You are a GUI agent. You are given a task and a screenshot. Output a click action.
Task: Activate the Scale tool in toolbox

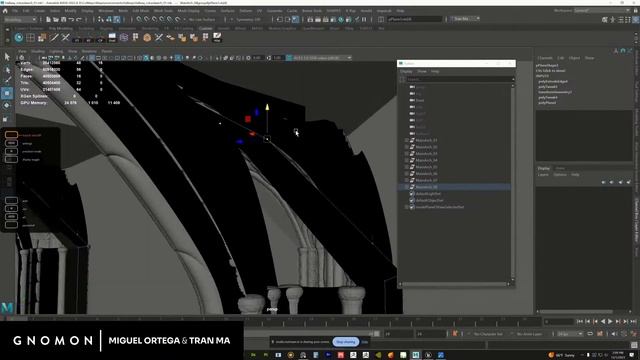click(x=7, y=118)
